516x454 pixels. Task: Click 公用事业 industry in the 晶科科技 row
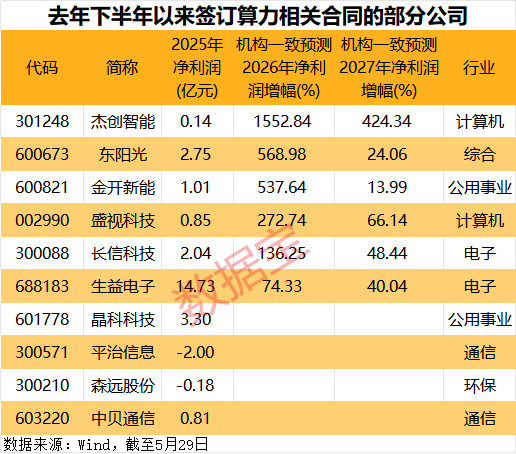point(479,319)
